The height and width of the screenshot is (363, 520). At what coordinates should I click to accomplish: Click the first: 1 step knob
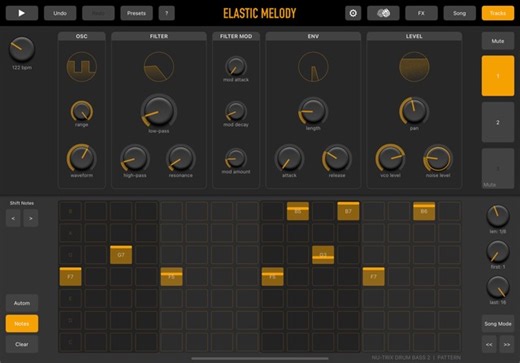click(498, 251)
